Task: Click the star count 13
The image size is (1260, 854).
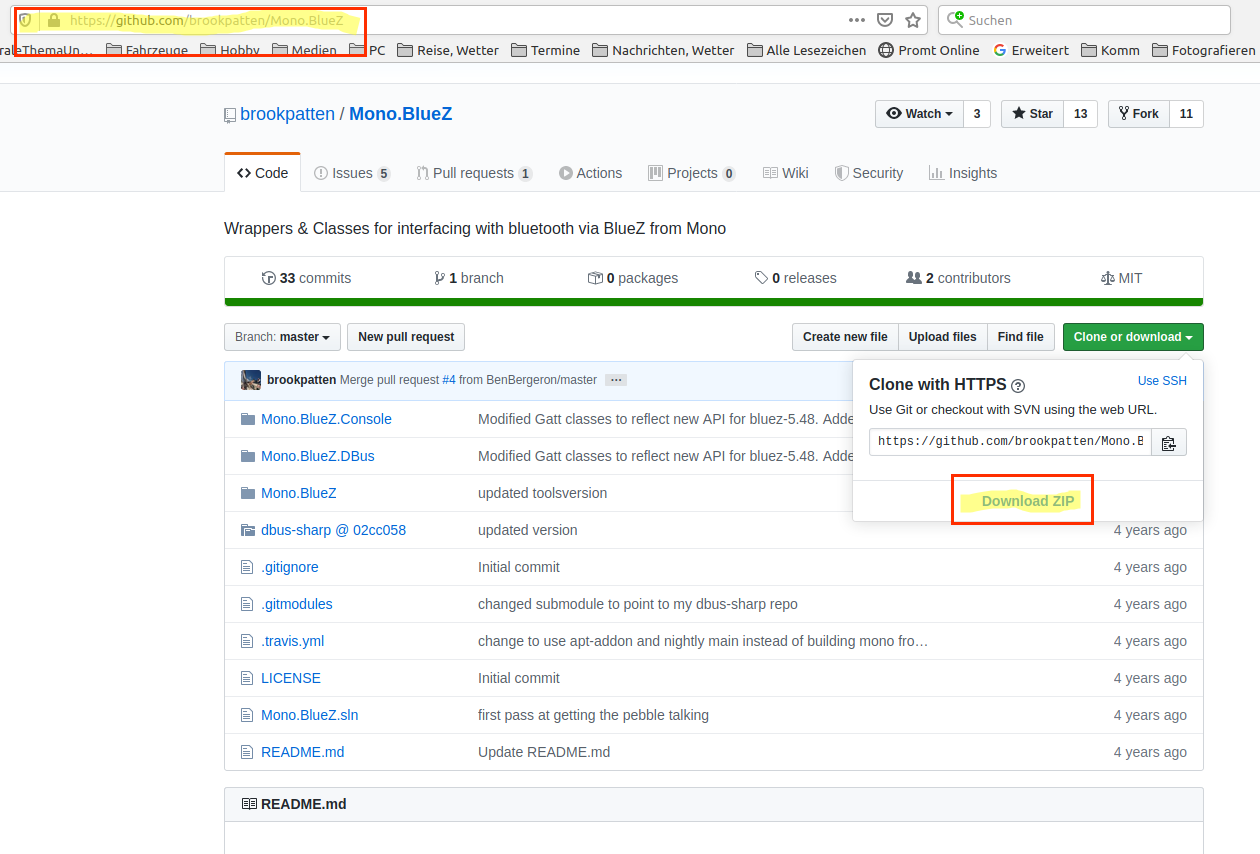Action: coord(1080,114)
